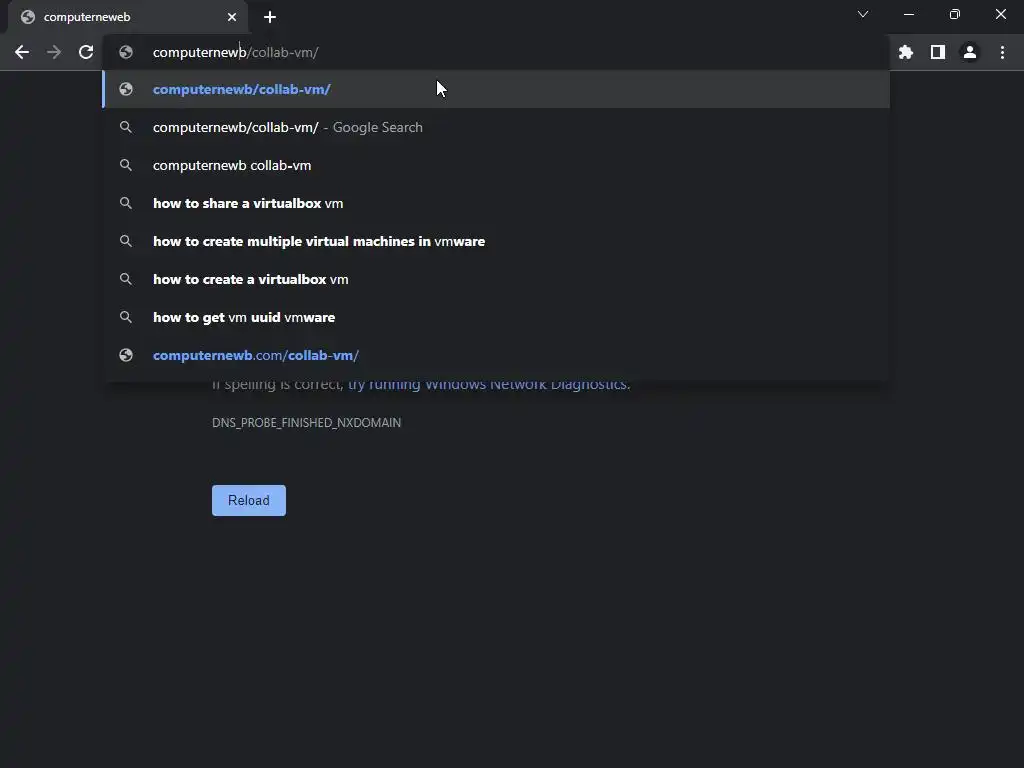Screen dimensions: 1024x768
Task: Open the Chrome three-dot menu
Action: [1002, 52]
